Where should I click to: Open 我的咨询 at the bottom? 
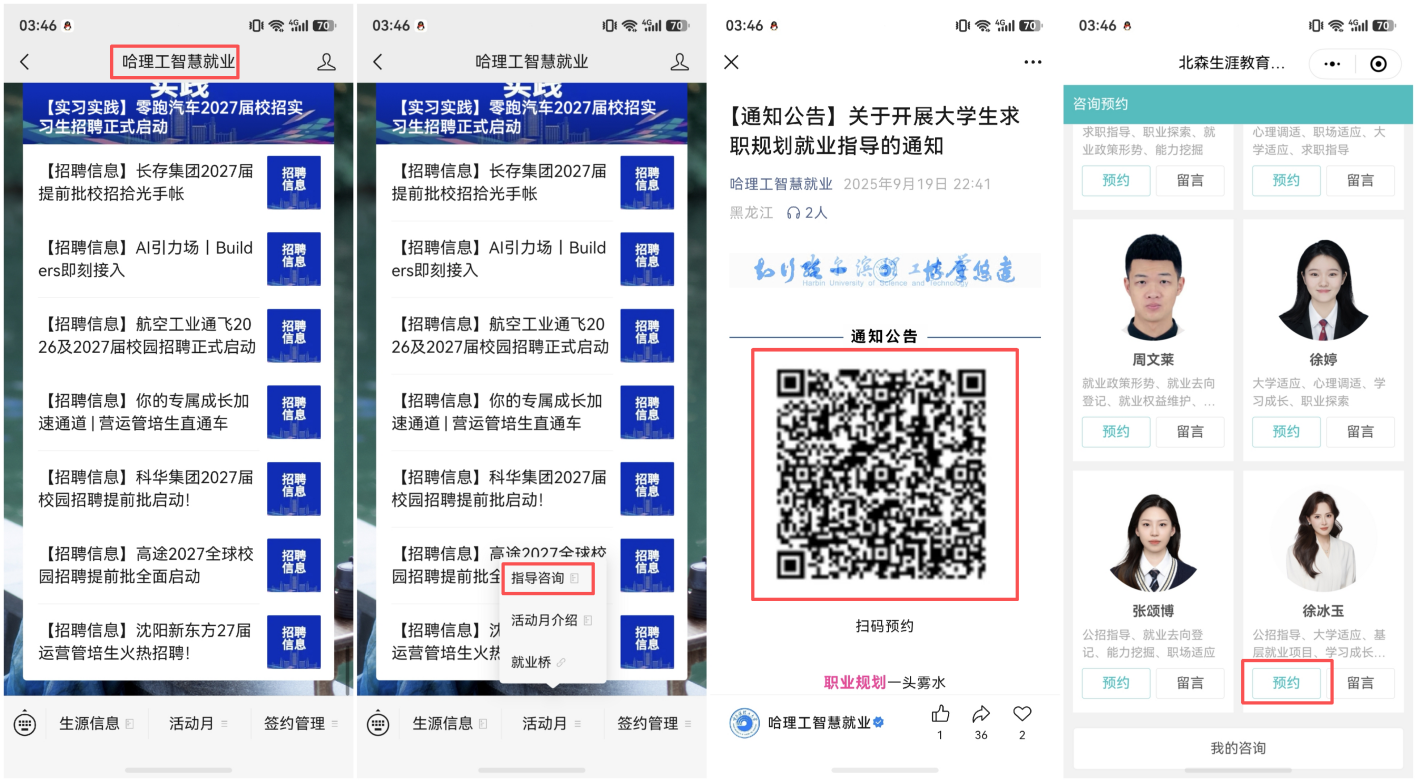[x=1238, y=748]
